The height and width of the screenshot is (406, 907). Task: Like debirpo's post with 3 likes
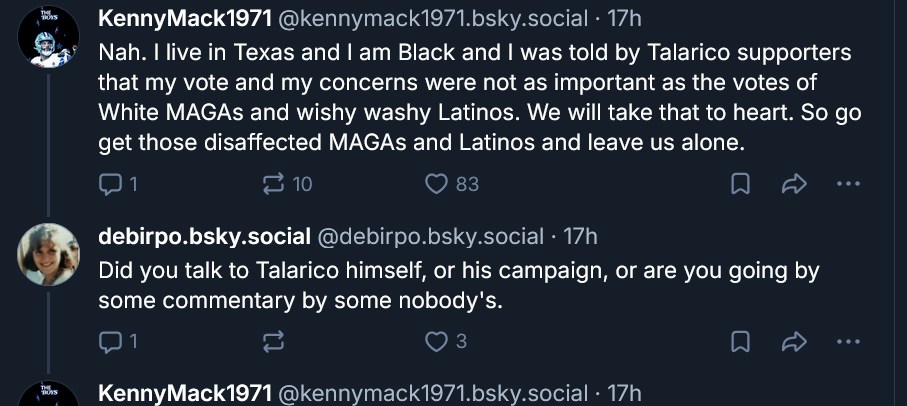point(436,342)
